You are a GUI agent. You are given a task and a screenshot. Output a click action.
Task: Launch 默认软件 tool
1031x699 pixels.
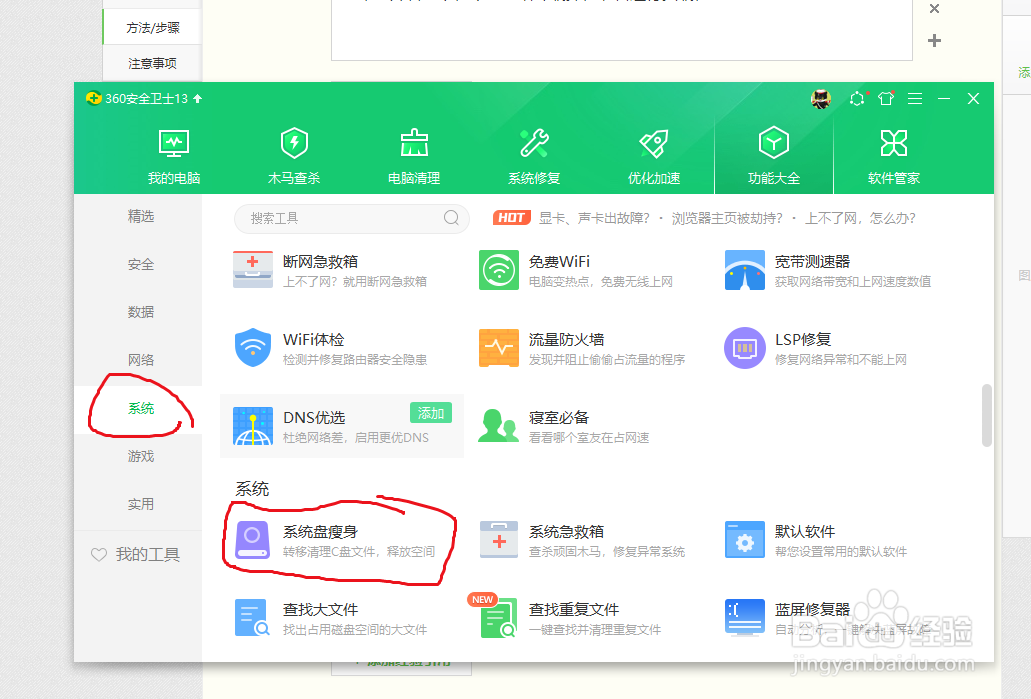(x=815, y=541)
